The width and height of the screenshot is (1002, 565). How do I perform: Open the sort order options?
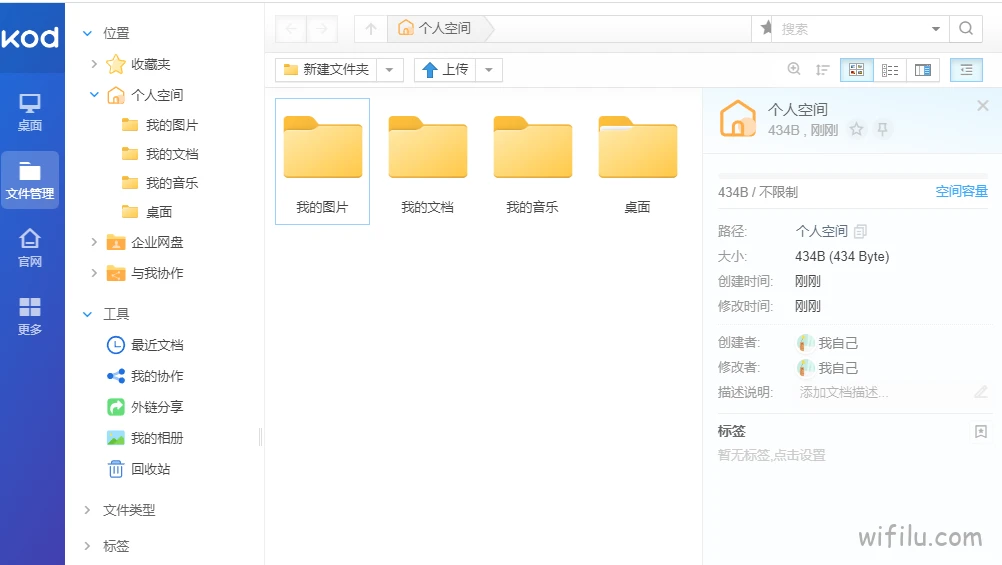pyautogui.click(x=822, y=70)
